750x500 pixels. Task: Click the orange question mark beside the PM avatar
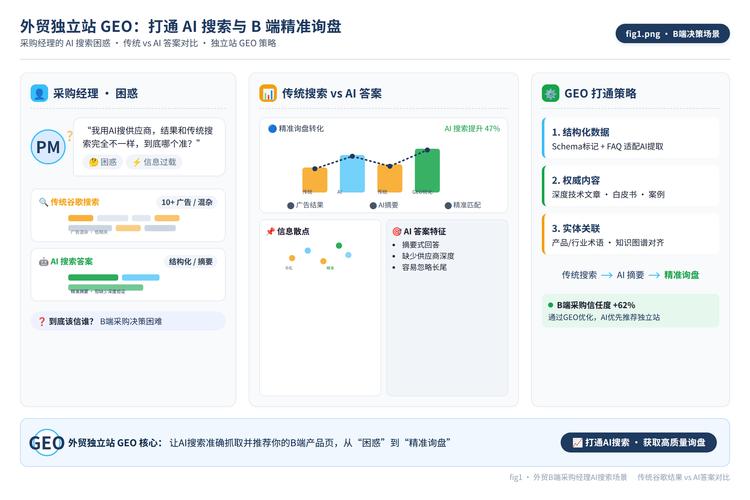70,135
